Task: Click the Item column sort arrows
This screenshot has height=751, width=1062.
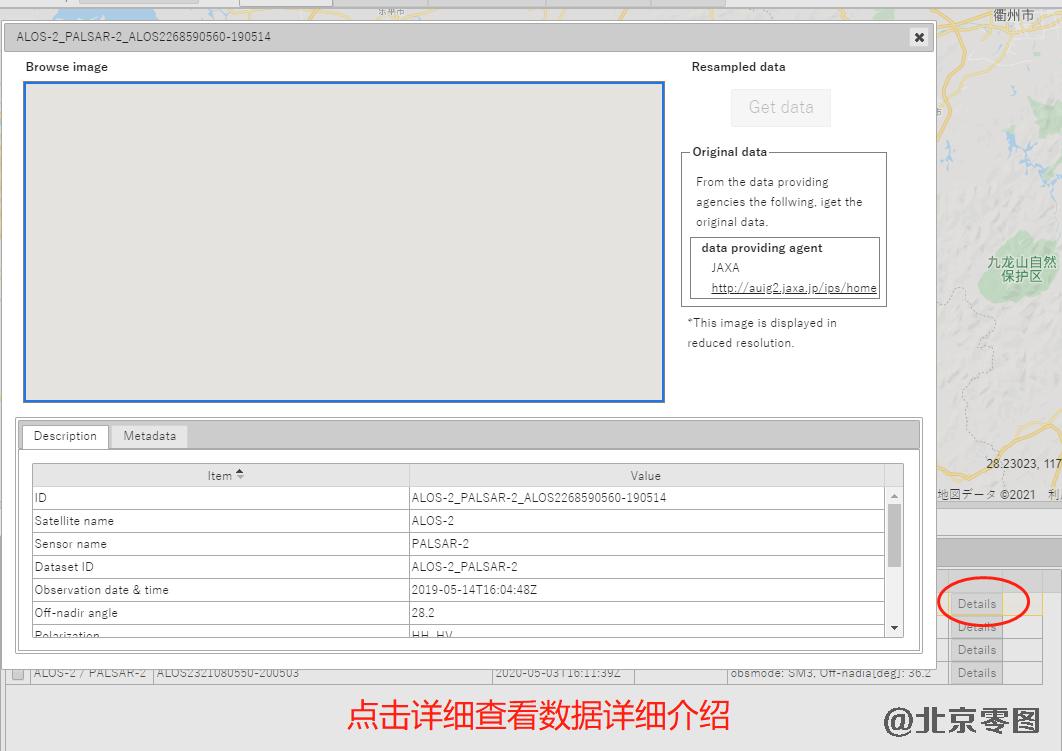Action: click(240, 475)
